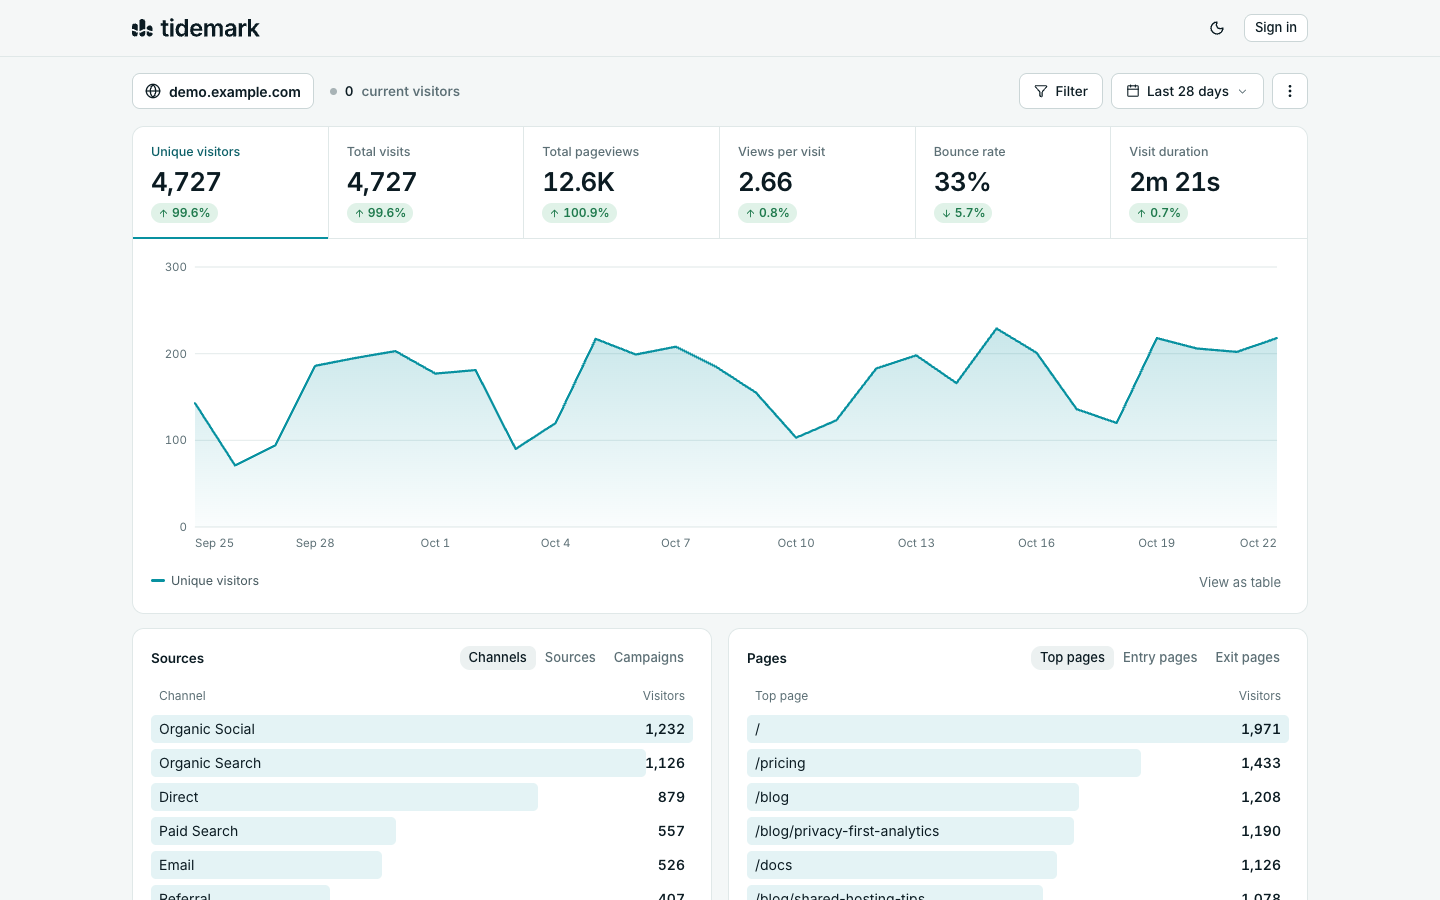This screenshot has height=900, width=1440.
Task: Click the tidemark logo
Action: pyautogui.click(x=196, y=28)
